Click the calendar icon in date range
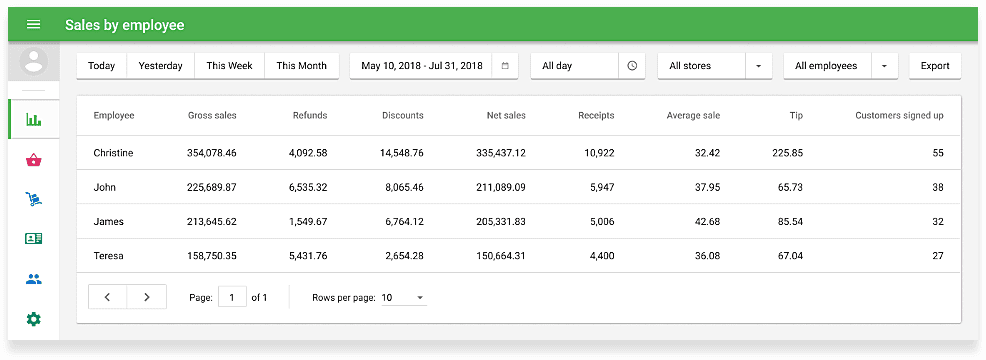 pyautogui.click(x=505, y=65)
